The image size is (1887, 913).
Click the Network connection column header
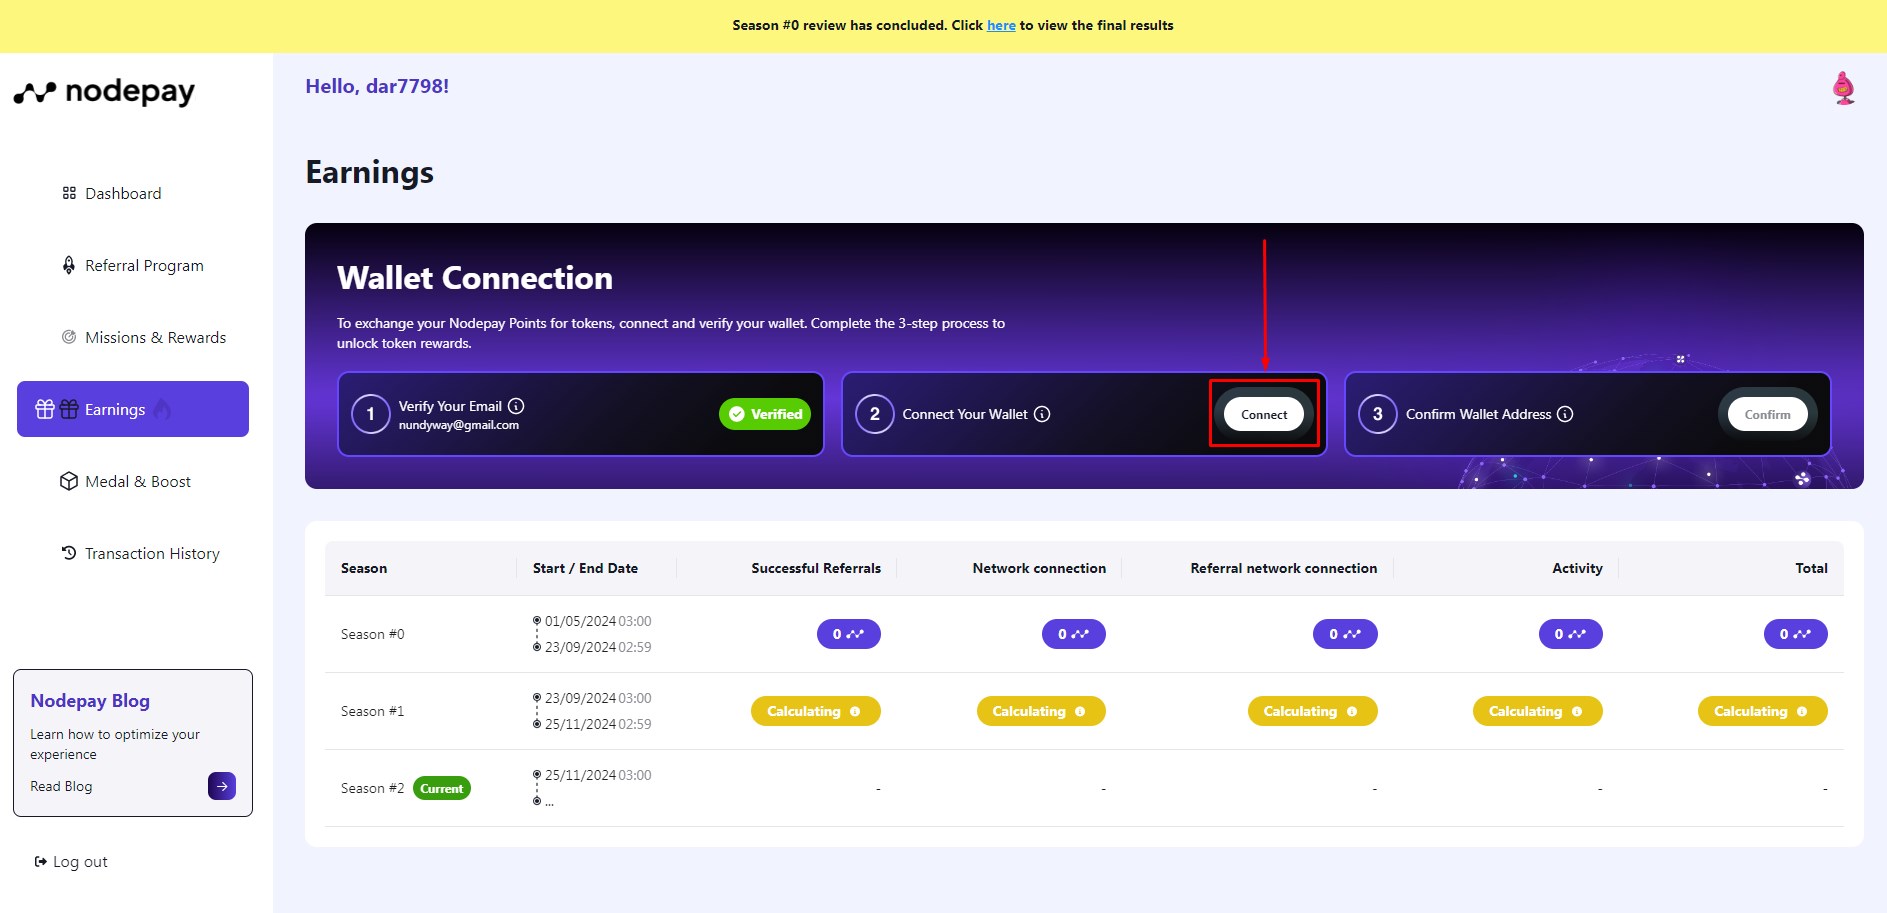[x=1039, y=568]
